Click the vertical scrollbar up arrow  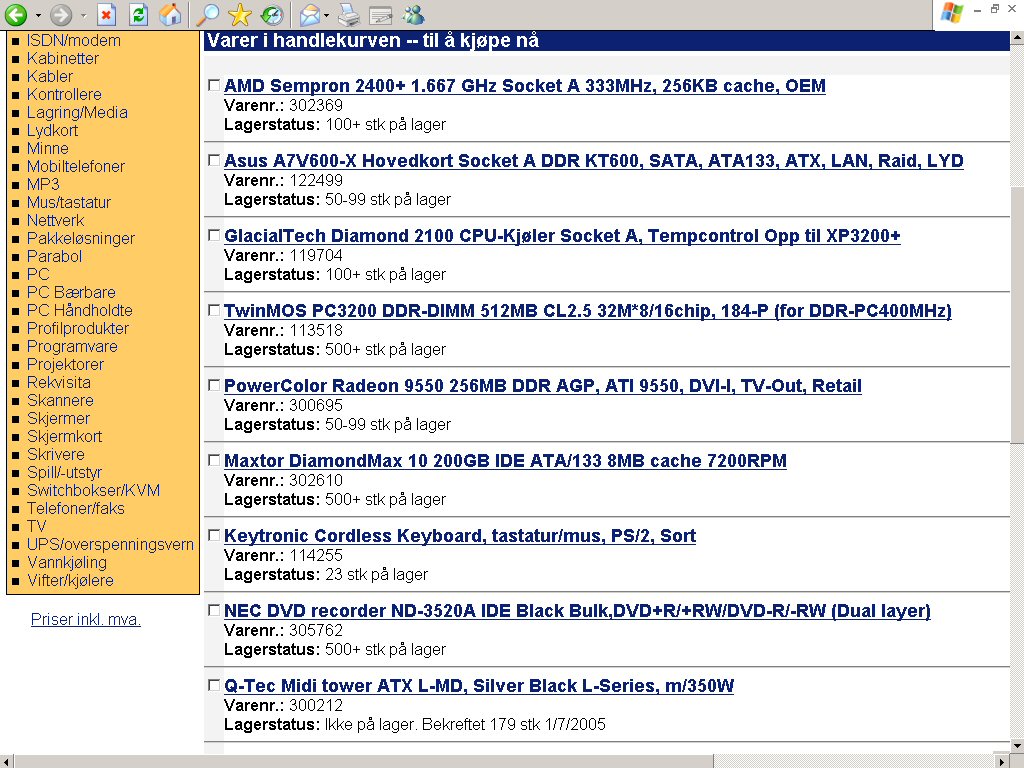1017,38
